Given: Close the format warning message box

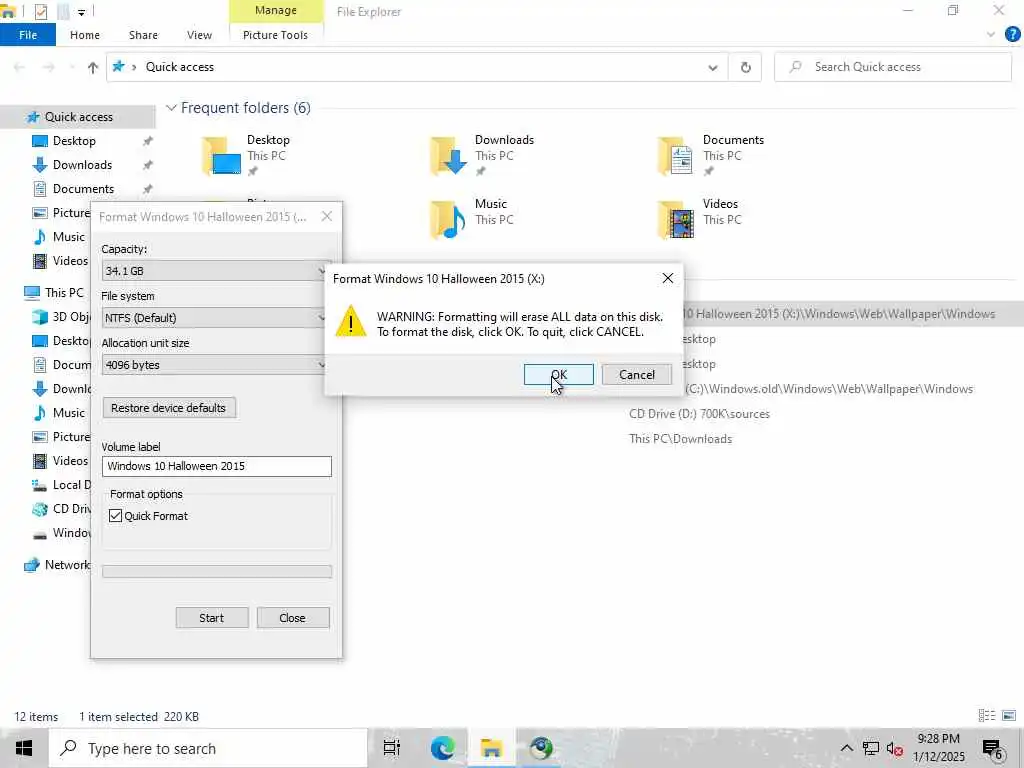Looking at the screenshot, I should tap(667, 278).
